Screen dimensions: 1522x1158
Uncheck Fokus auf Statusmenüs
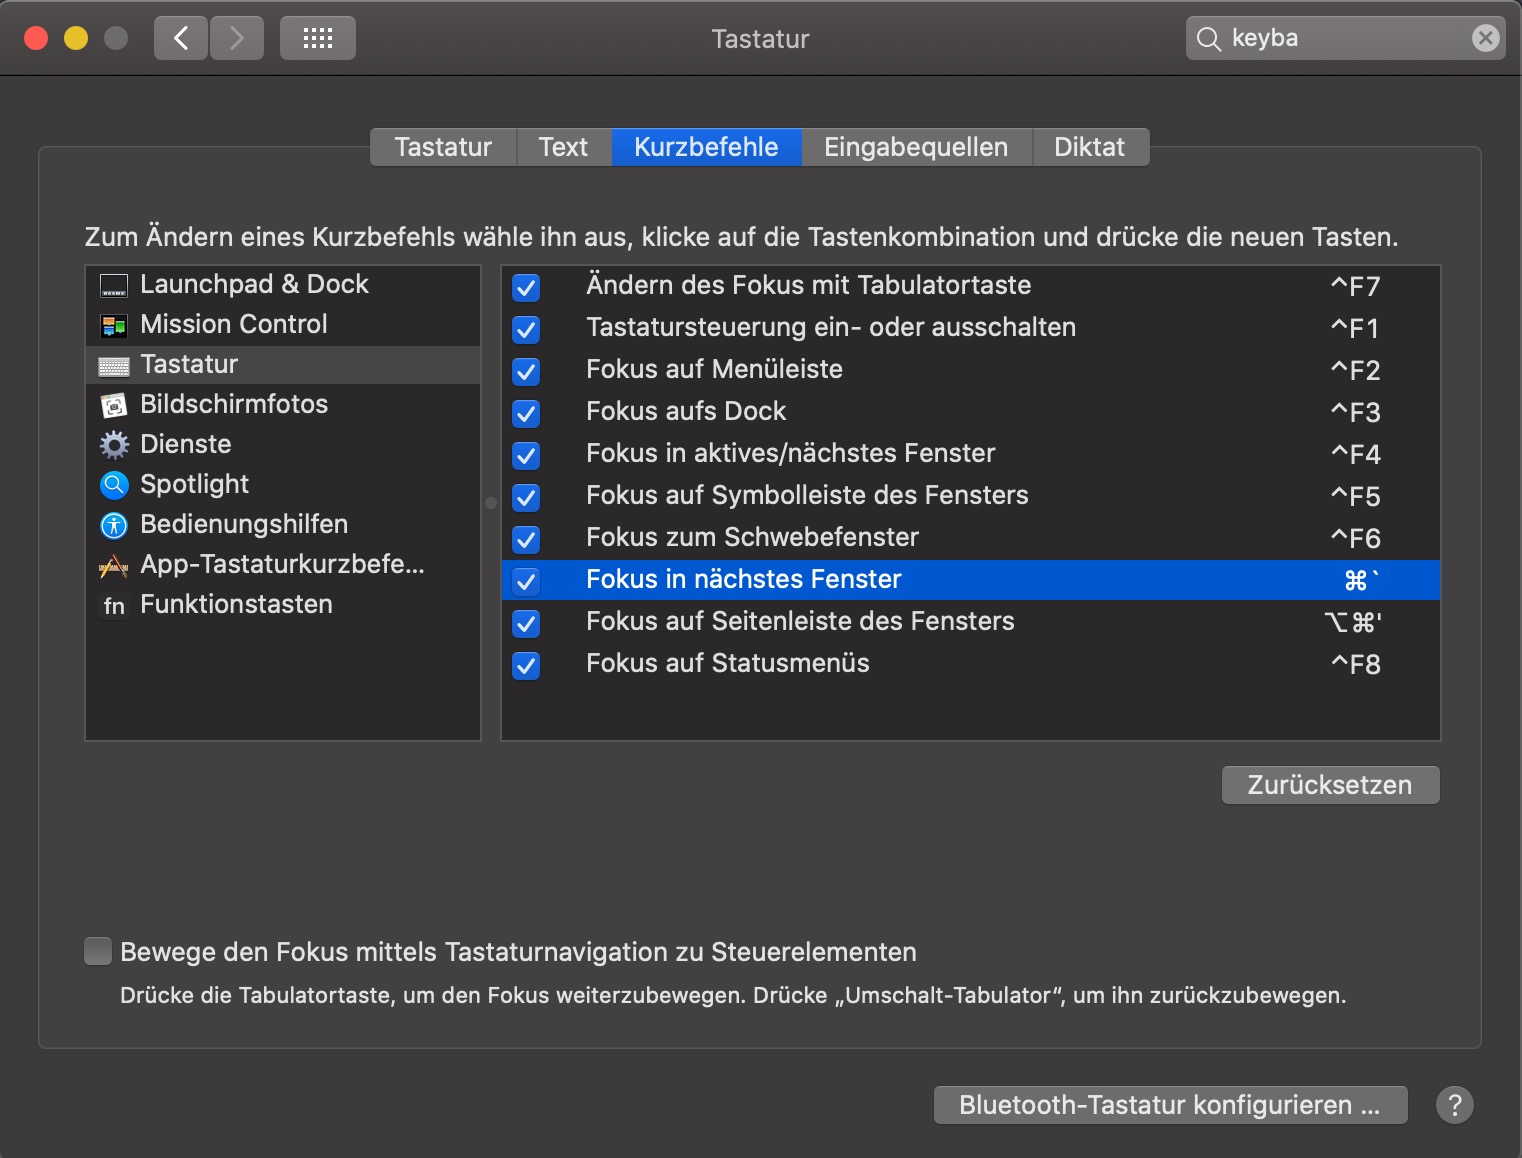pyautogui.click(x=525, y=666)
